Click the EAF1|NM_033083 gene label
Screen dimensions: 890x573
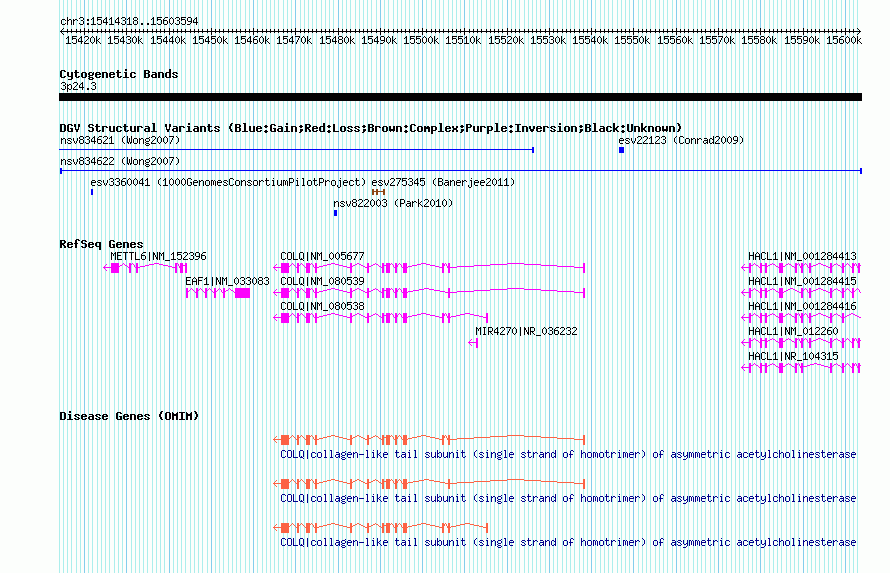pyautogui.click(x=227, y=281)
